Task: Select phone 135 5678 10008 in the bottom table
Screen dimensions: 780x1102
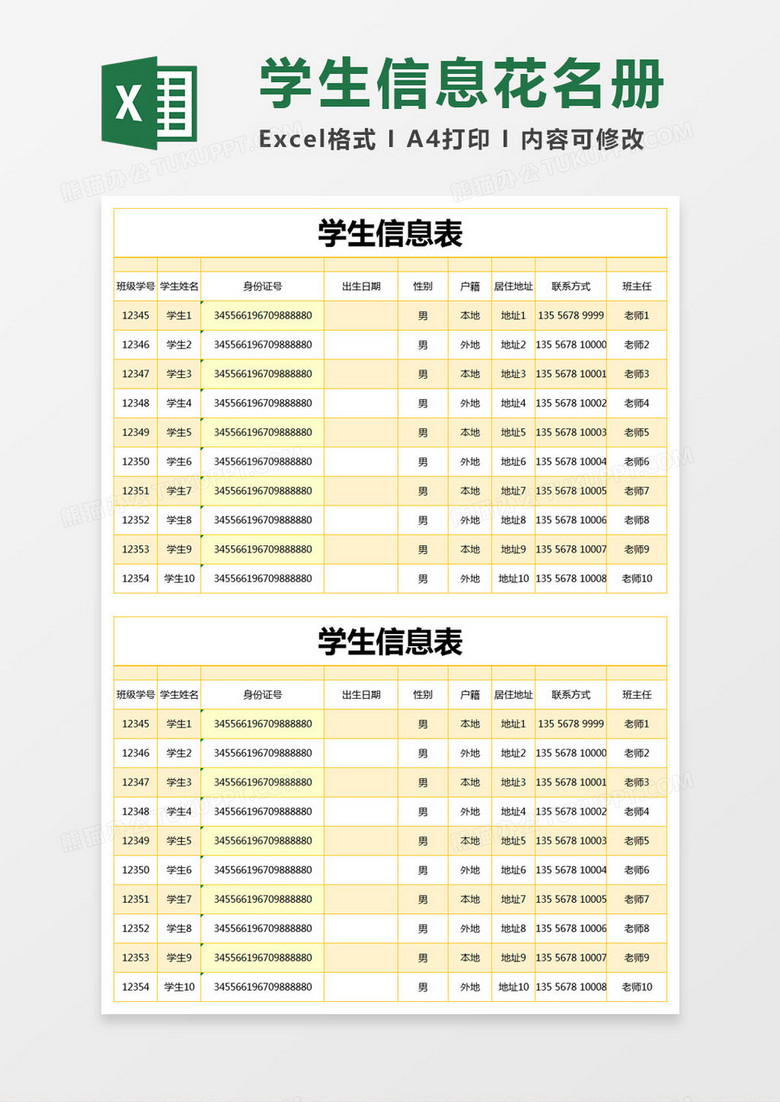Action: pos(571,987)
